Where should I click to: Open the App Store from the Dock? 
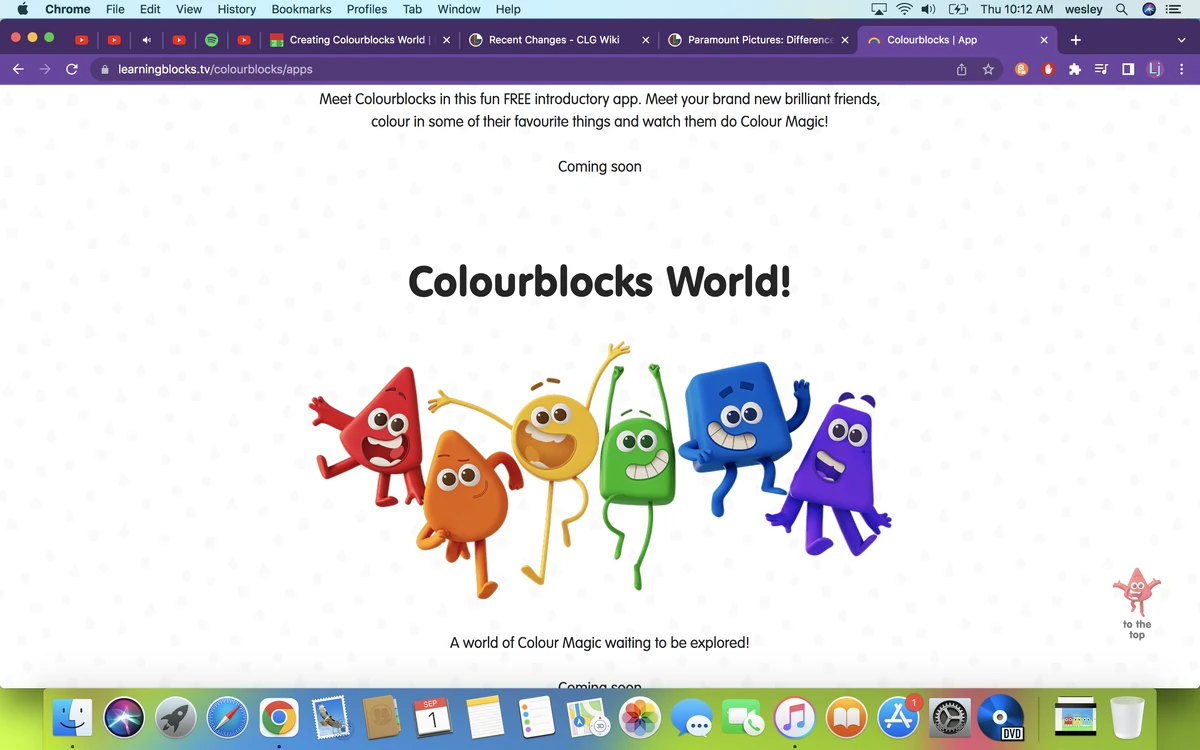tap(897, 716)
